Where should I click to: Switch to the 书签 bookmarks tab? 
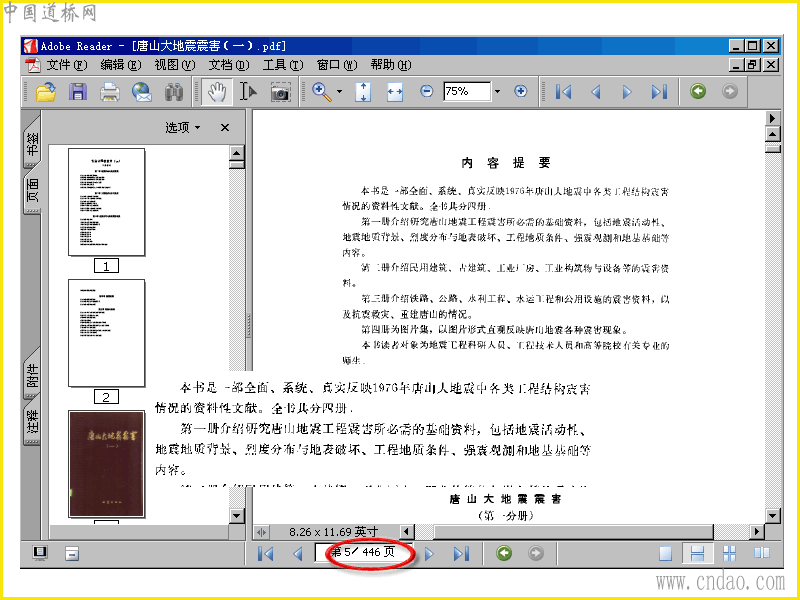[32, 142]
